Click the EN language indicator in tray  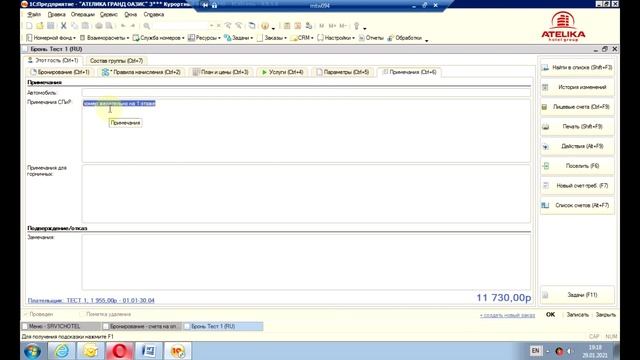(x=535, y=350)
